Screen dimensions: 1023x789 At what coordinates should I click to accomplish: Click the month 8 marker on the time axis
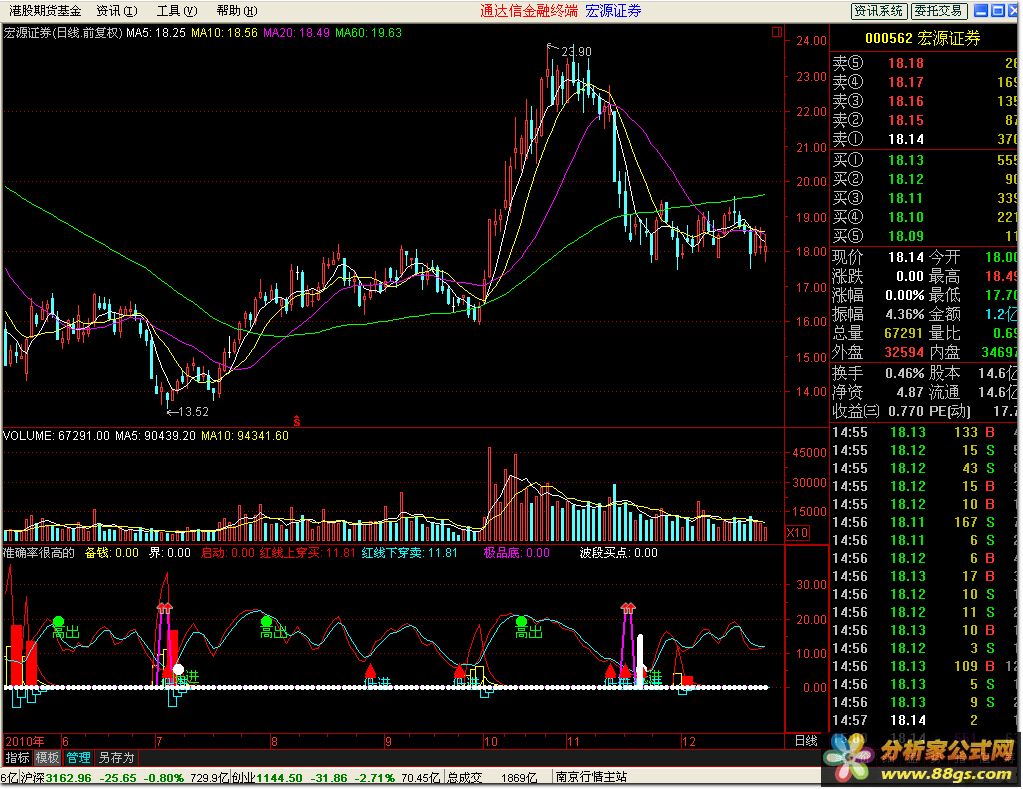[x=274, y=741]
